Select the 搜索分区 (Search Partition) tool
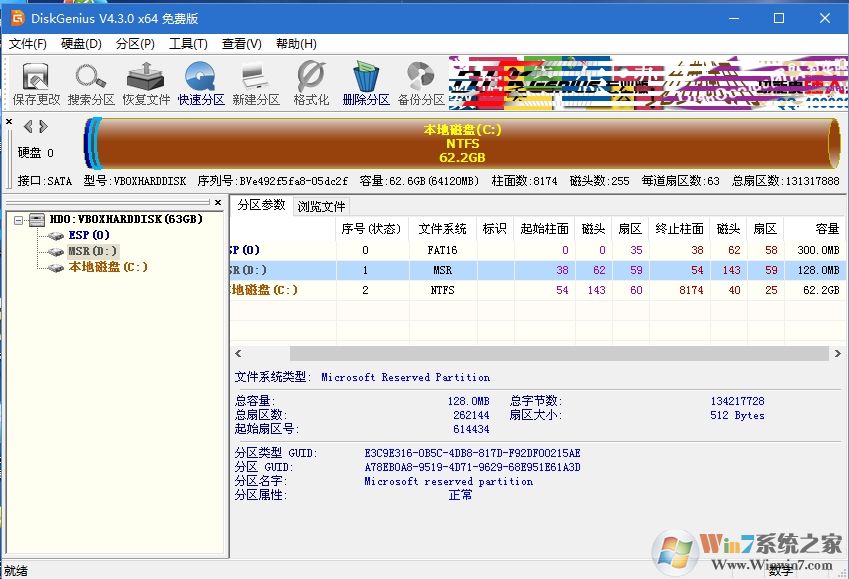This screenshot has height=579, width=849. click(x=90, y=81)
